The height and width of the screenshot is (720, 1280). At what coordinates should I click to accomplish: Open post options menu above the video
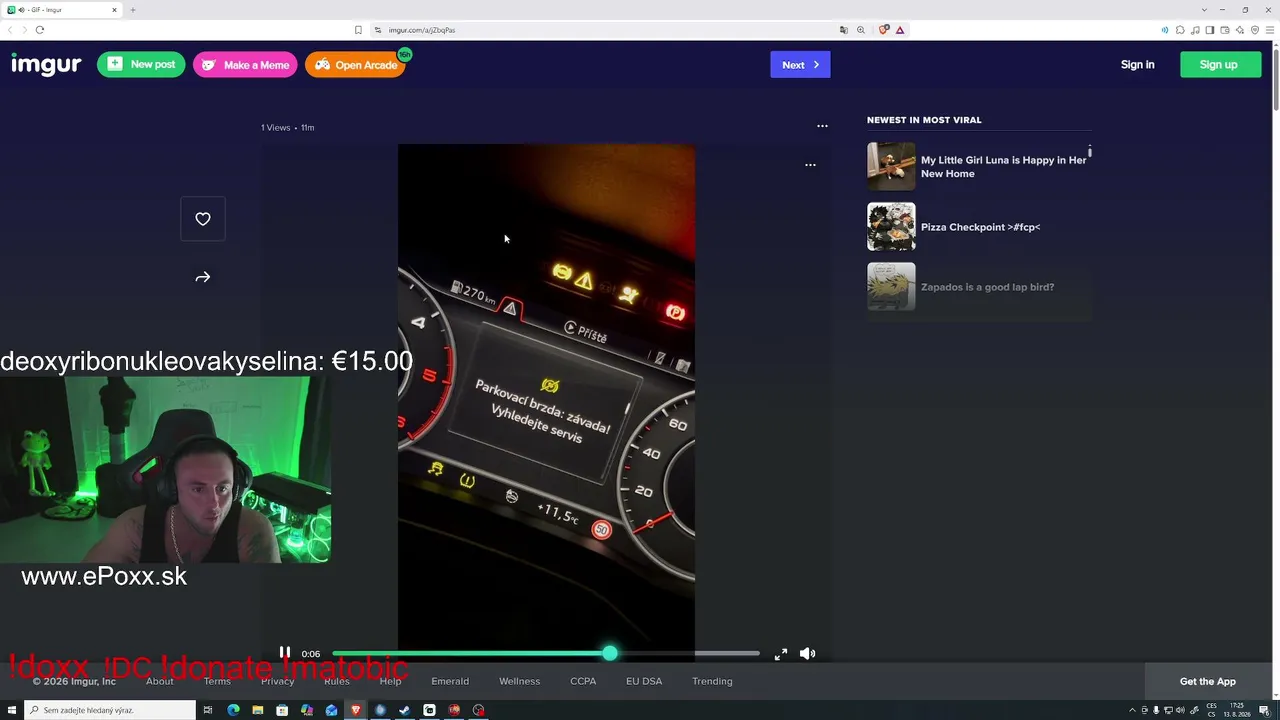(822, 126)
